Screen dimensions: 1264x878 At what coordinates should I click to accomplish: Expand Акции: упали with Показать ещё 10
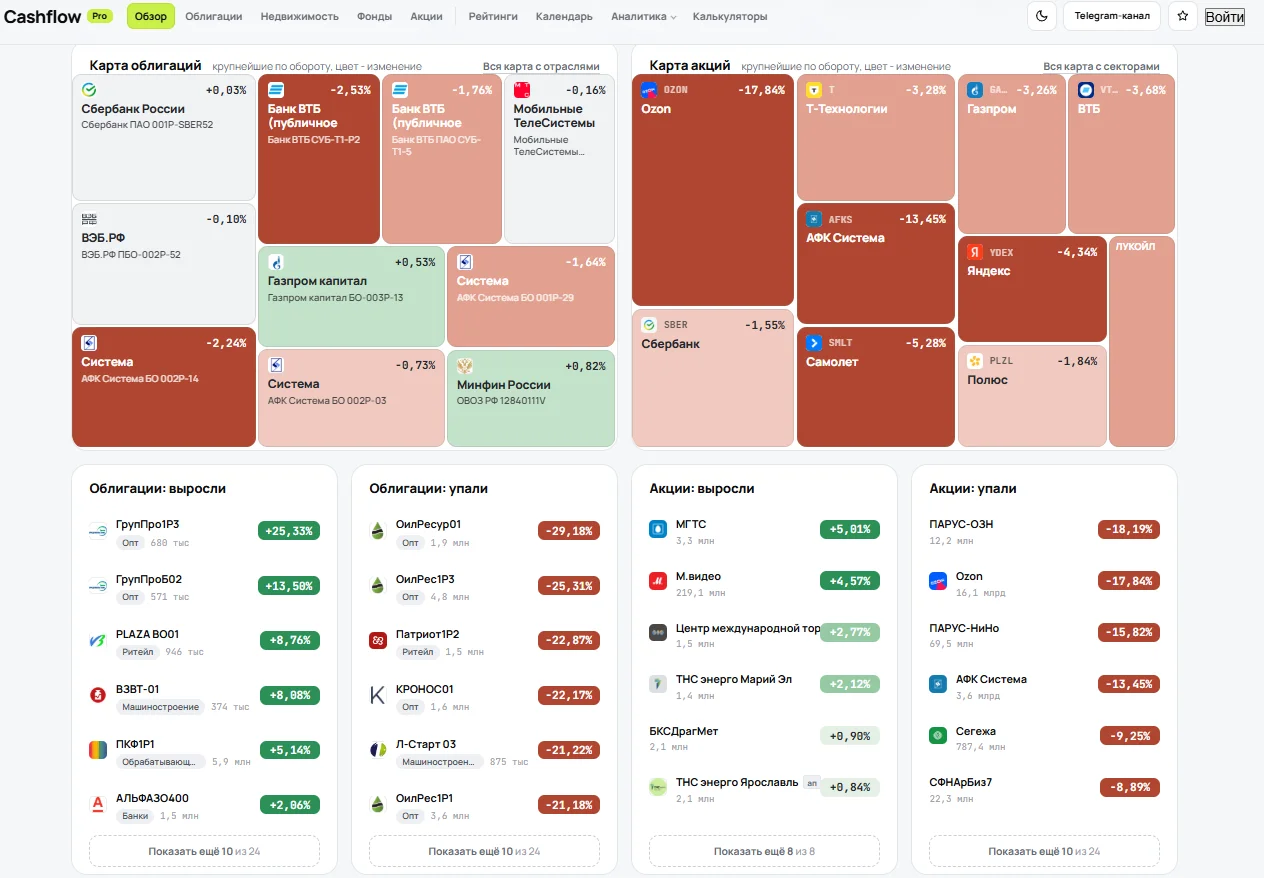(1044, 851)
